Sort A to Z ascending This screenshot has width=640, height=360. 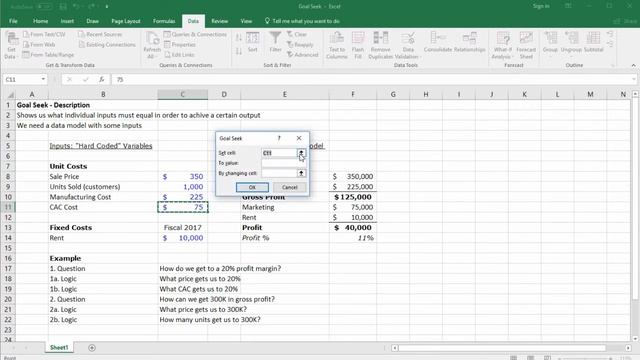239,38
